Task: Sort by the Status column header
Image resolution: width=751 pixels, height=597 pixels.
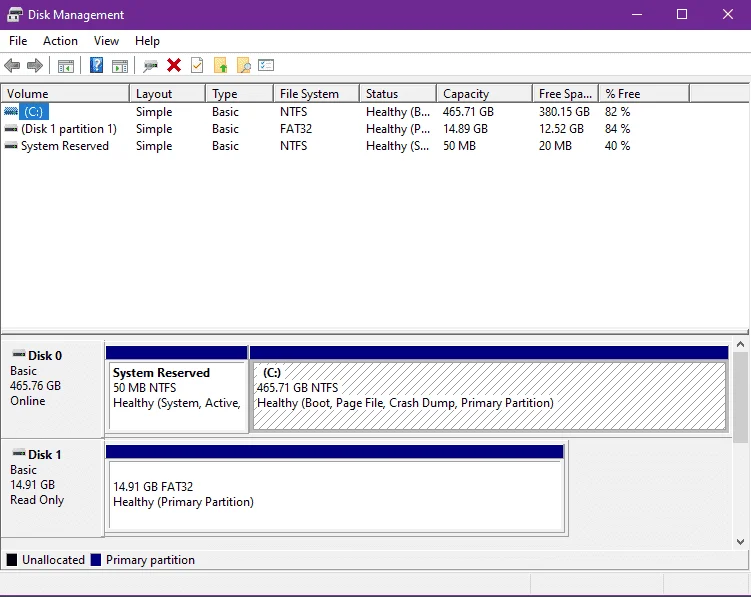Action: [x=398, y=94]
